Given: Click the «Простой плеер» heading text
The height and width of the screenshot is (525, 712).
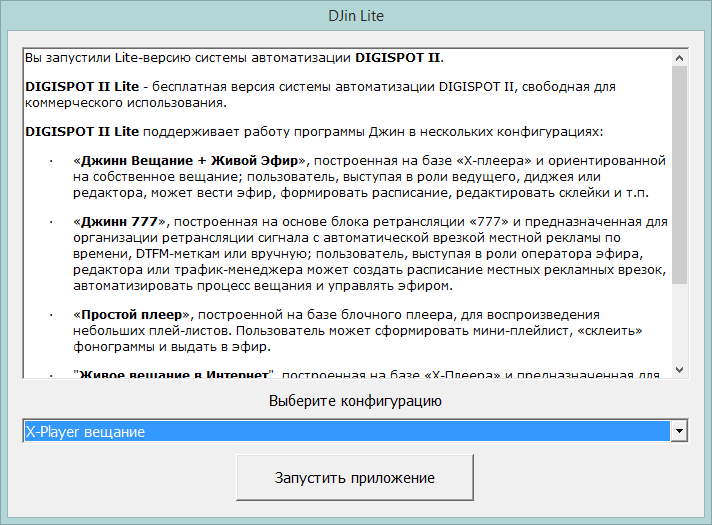Looking at the screenshot, I should pos(131,315).
